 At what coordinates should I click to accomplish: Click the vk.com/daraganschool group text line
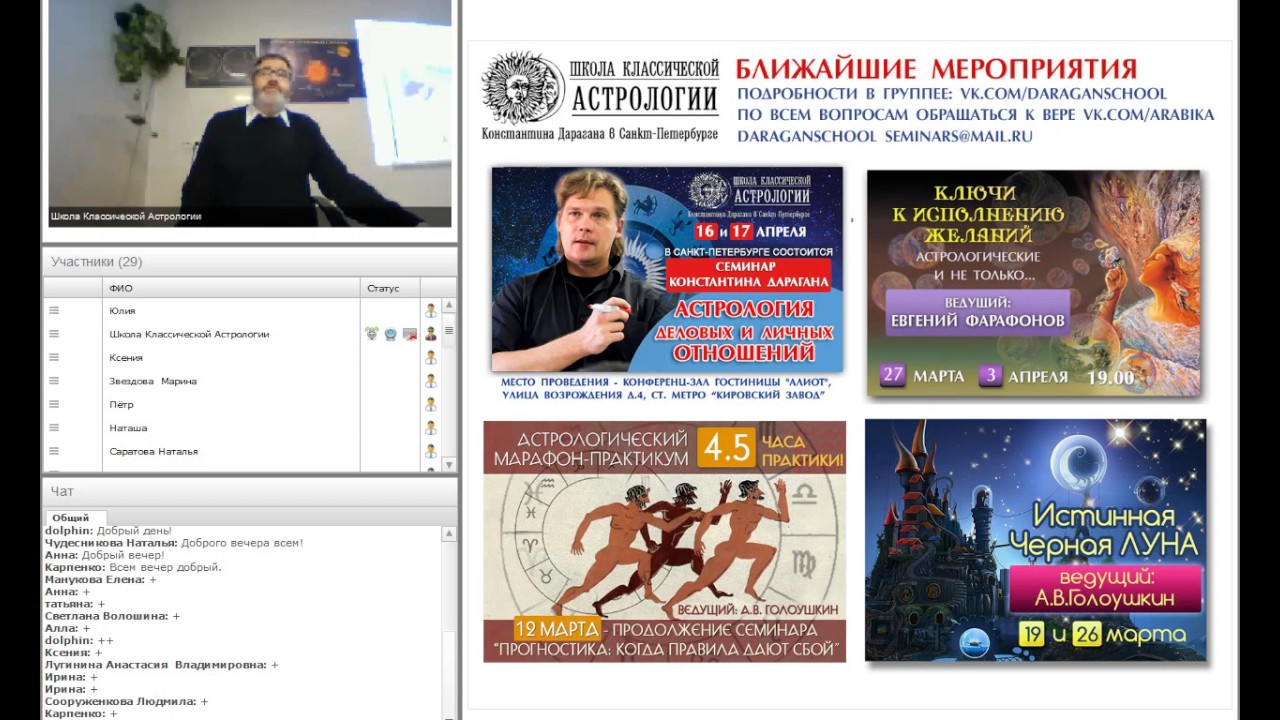coord(952,94)
